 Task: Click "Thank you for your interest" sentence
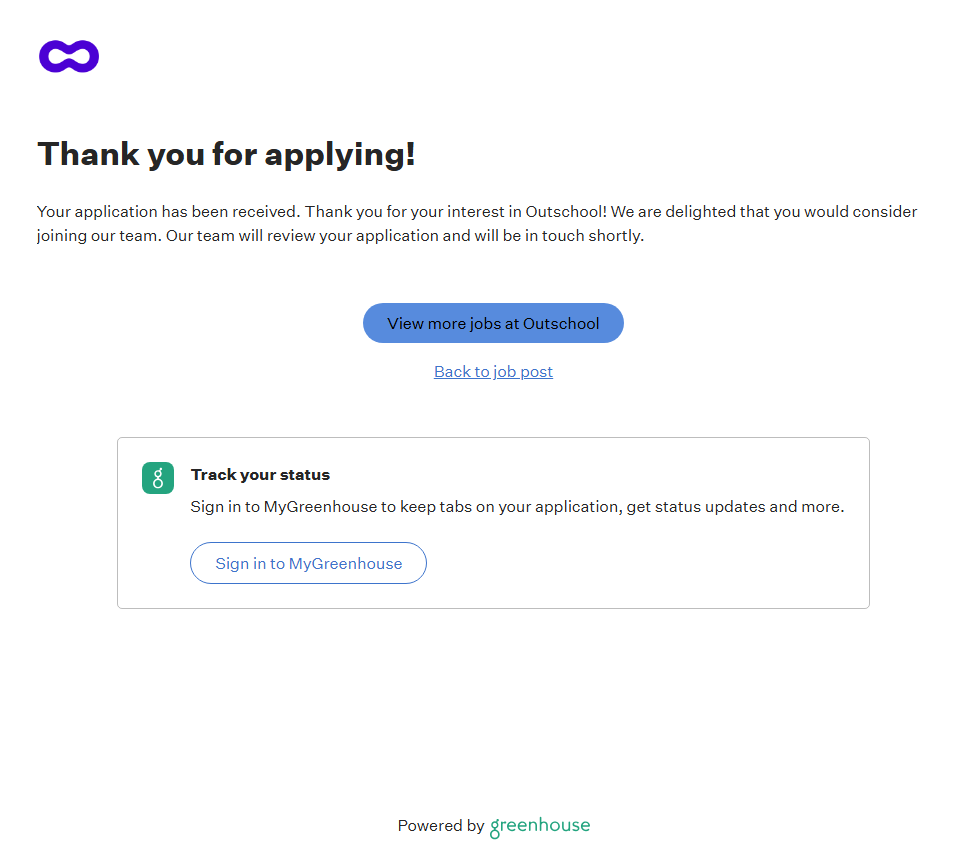click(x=404, y=212)
